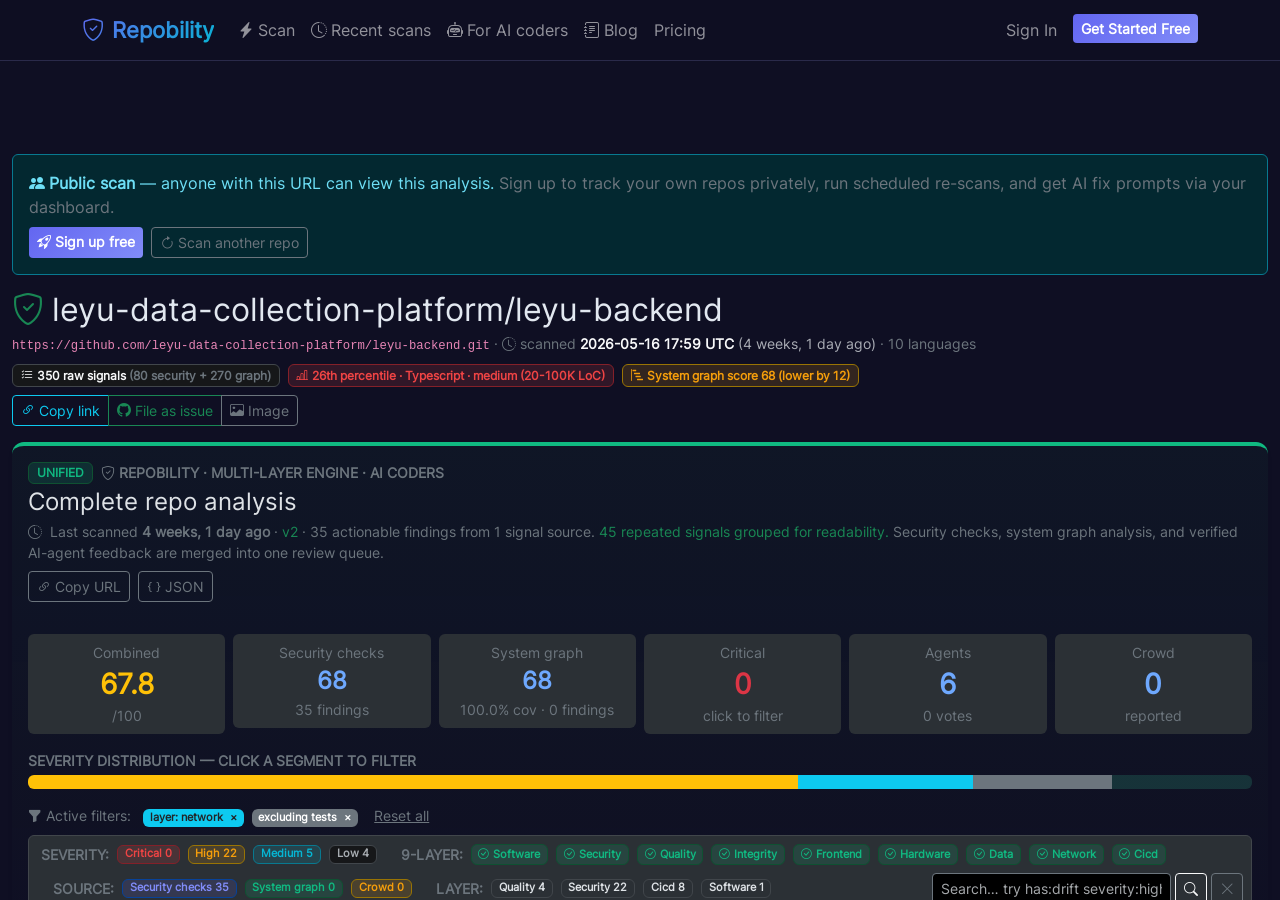Image resolution: width=1280 pixels, height=900 pixels.
Task: Focus the findings search input field
Action: point(1051,888)
